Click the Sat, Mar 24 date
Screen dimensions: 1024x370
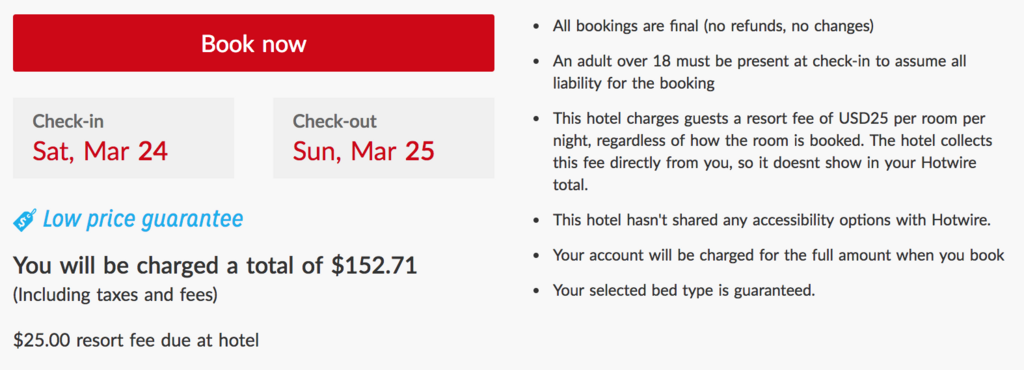click(x=100, y=151)
